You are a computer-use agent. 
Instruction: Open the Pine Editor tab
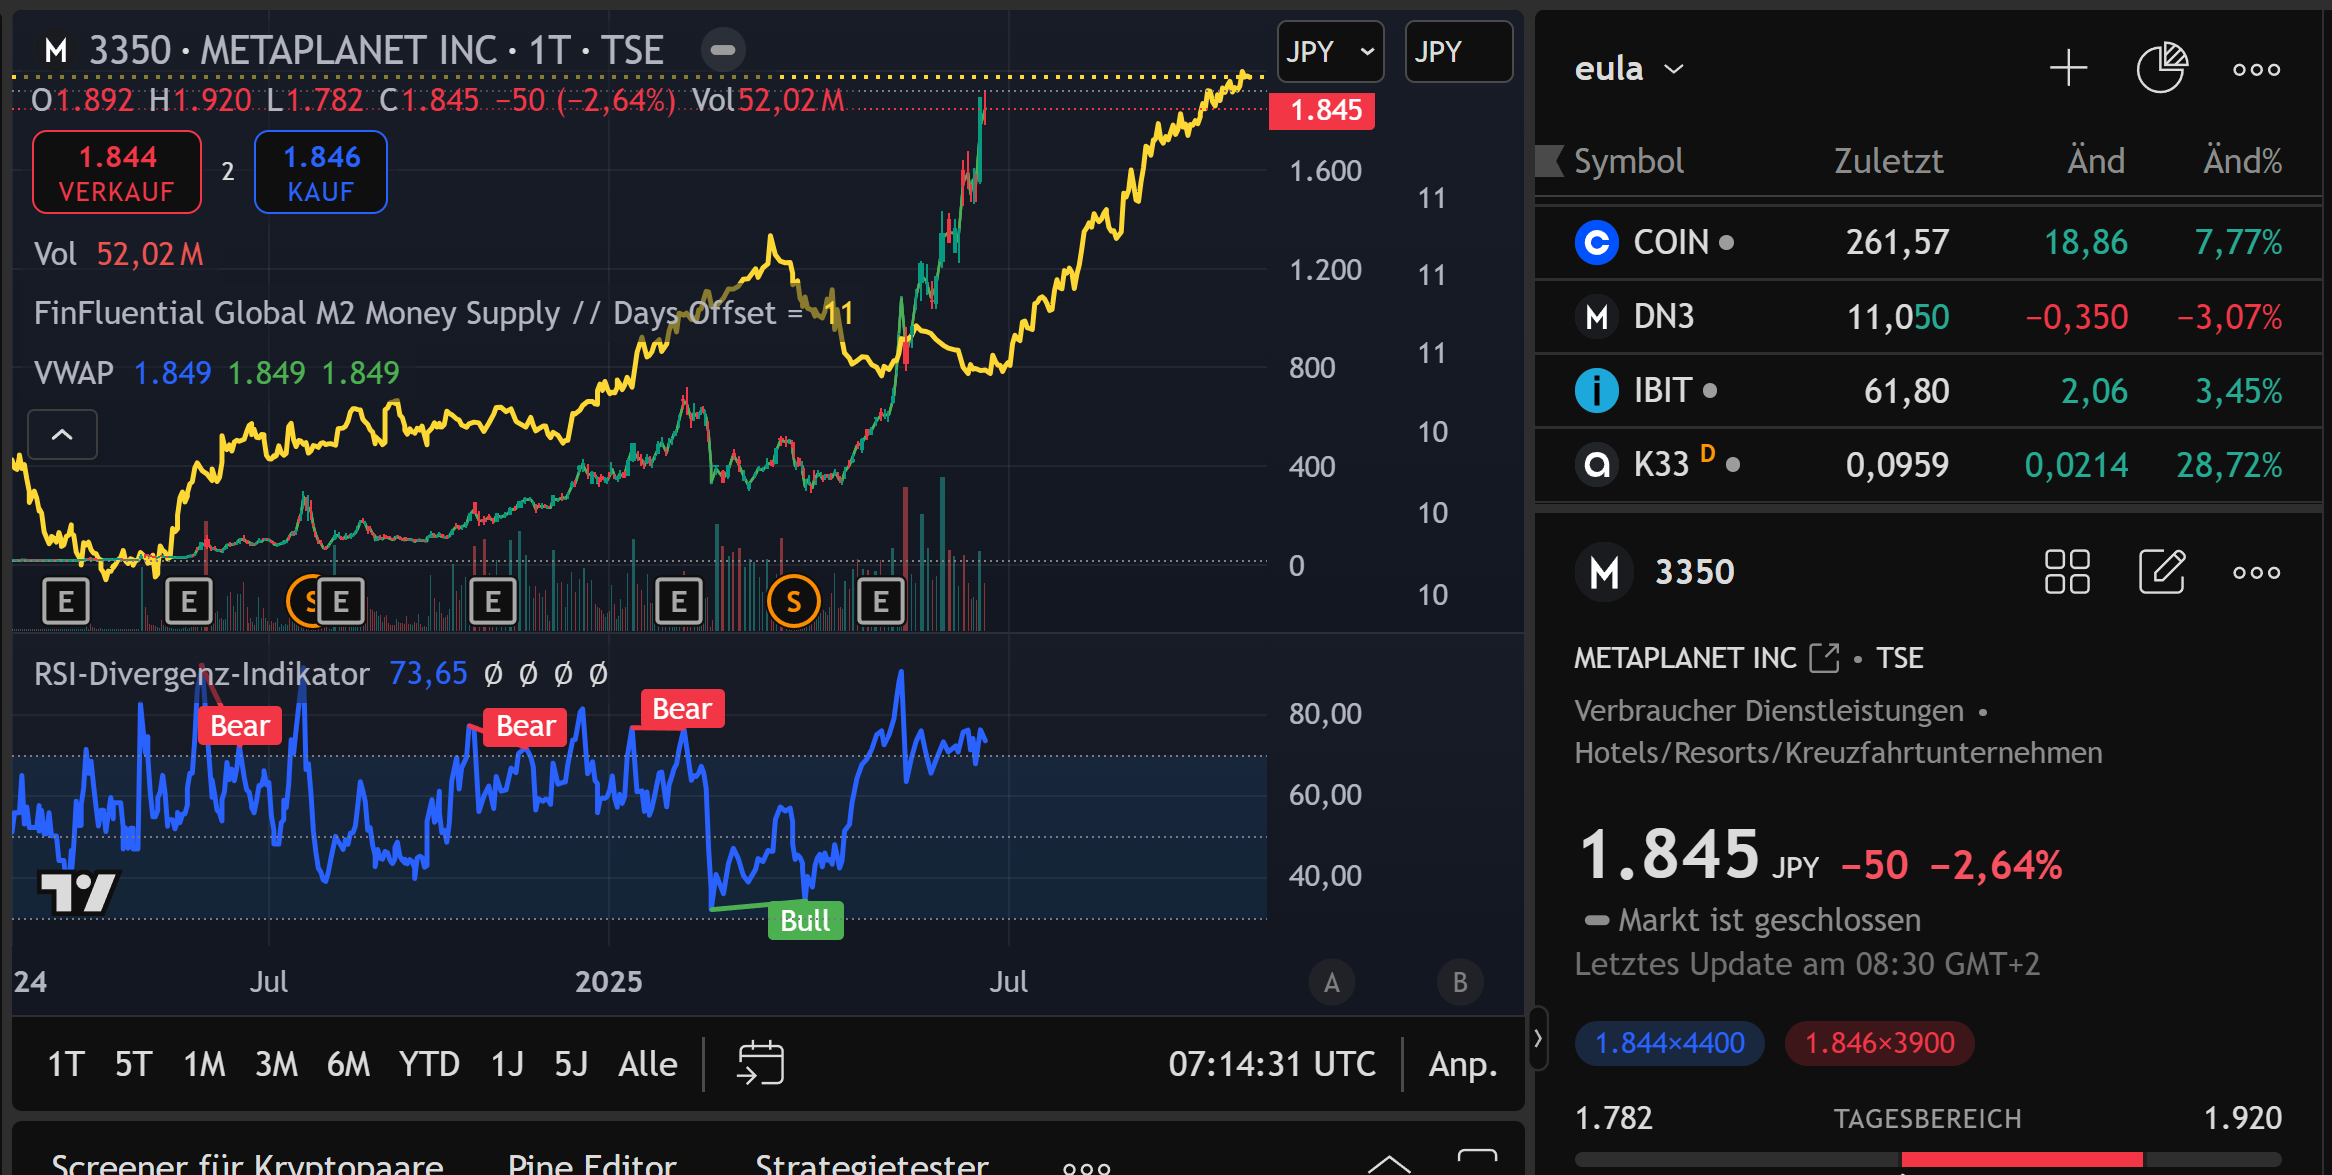pyautogui.click(x=592, y=1164)
